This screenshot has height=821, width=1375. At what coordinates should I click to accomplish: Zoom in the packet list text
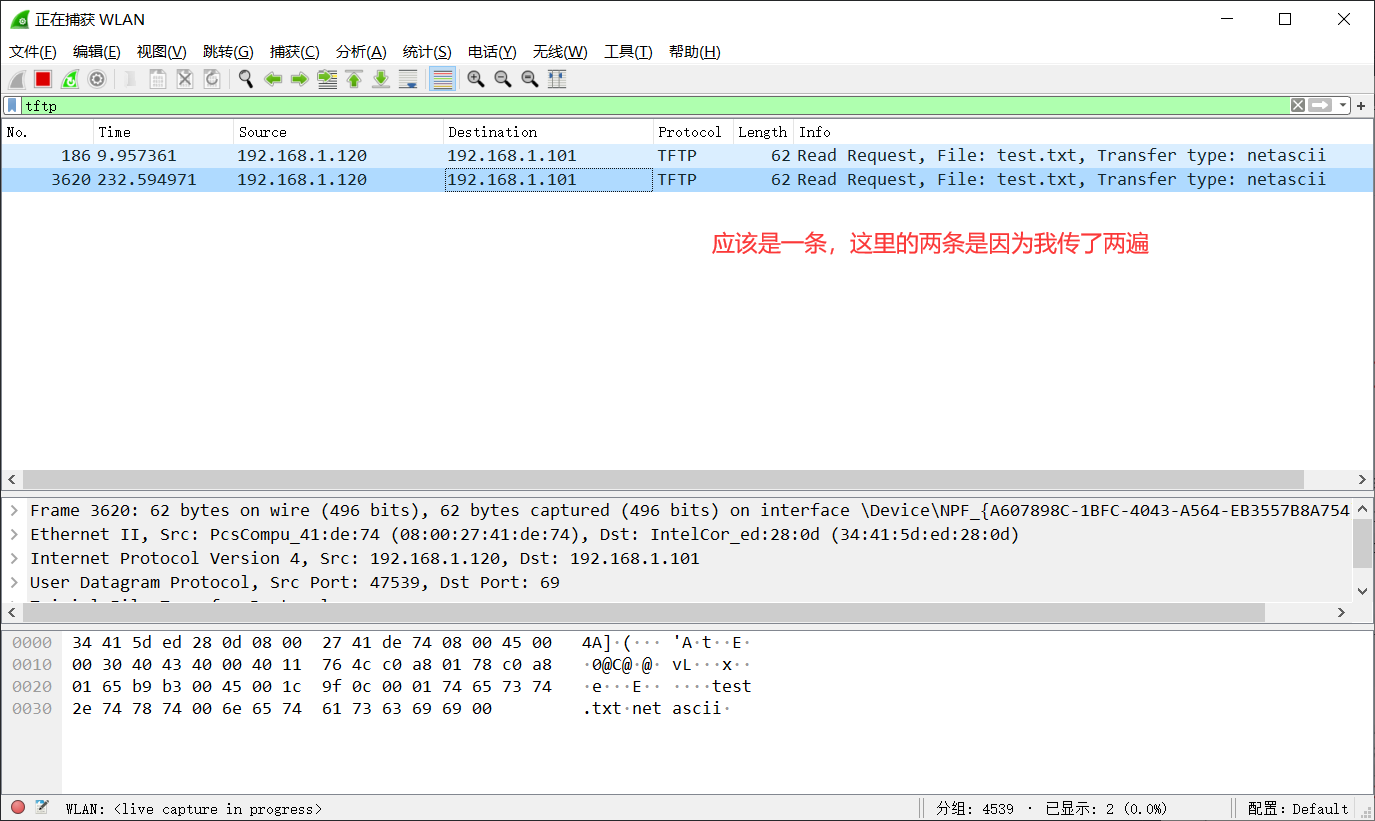point(476,79)
